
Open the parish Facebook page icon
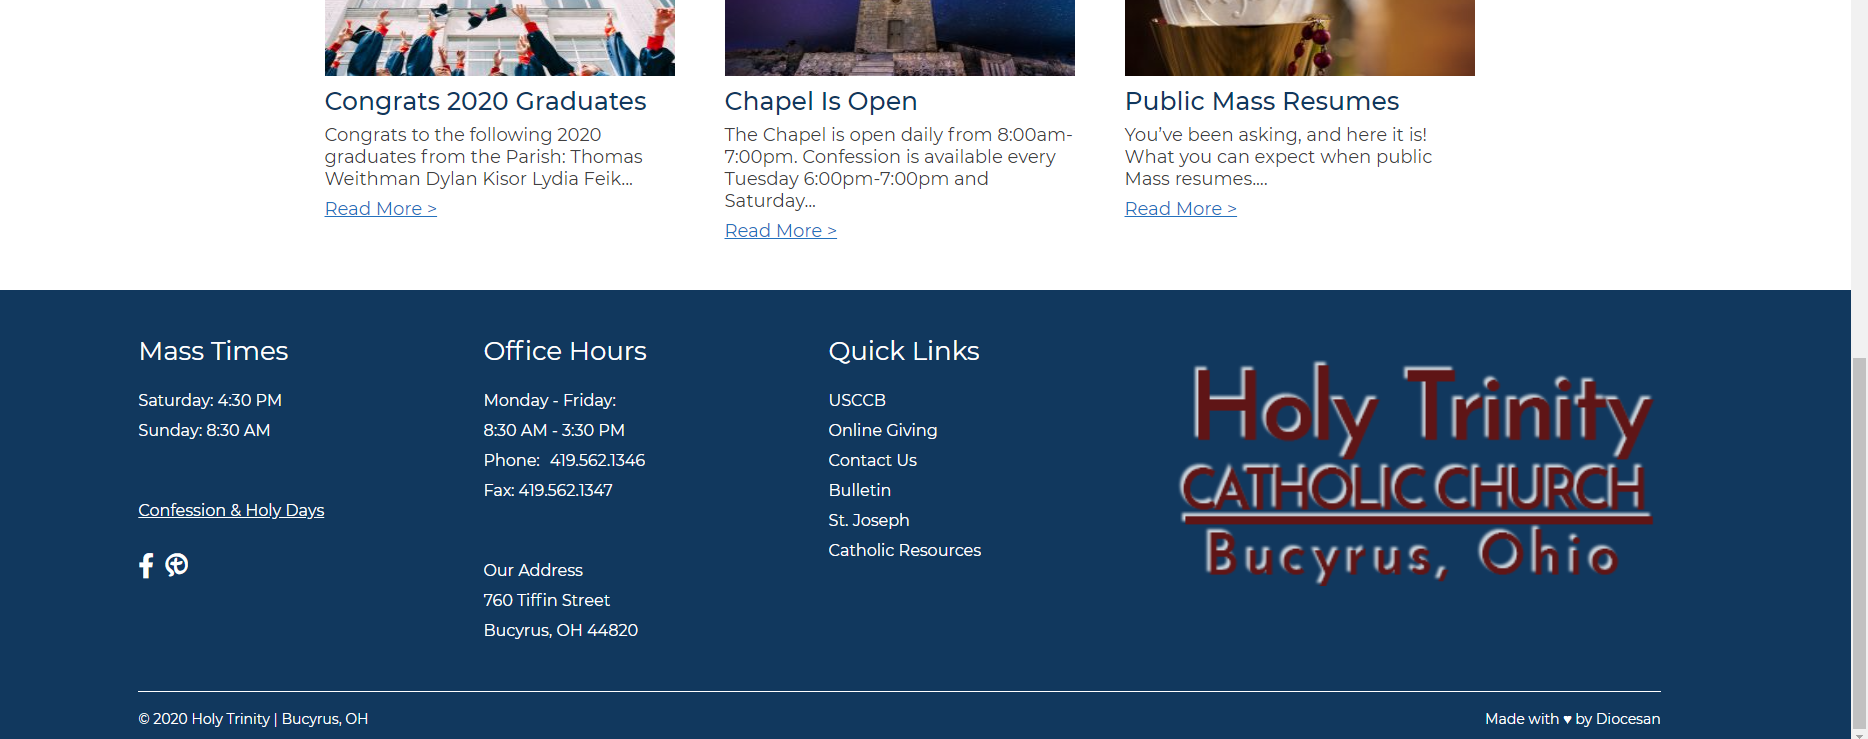146,566
